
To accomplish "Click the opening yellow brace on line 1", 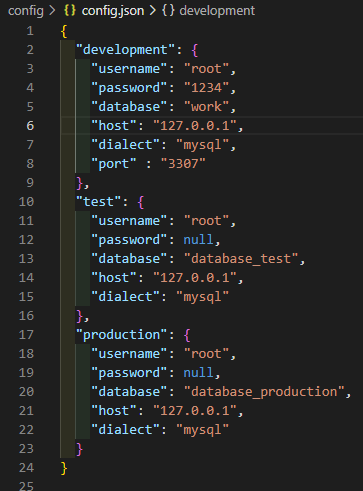I will click(64, 32).
